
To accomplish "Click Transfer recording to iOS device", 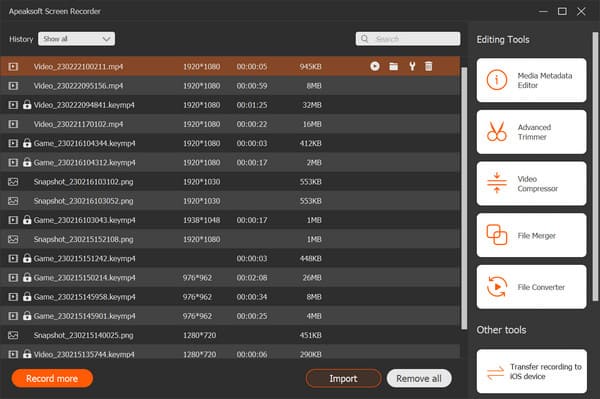I will [531, 371].
